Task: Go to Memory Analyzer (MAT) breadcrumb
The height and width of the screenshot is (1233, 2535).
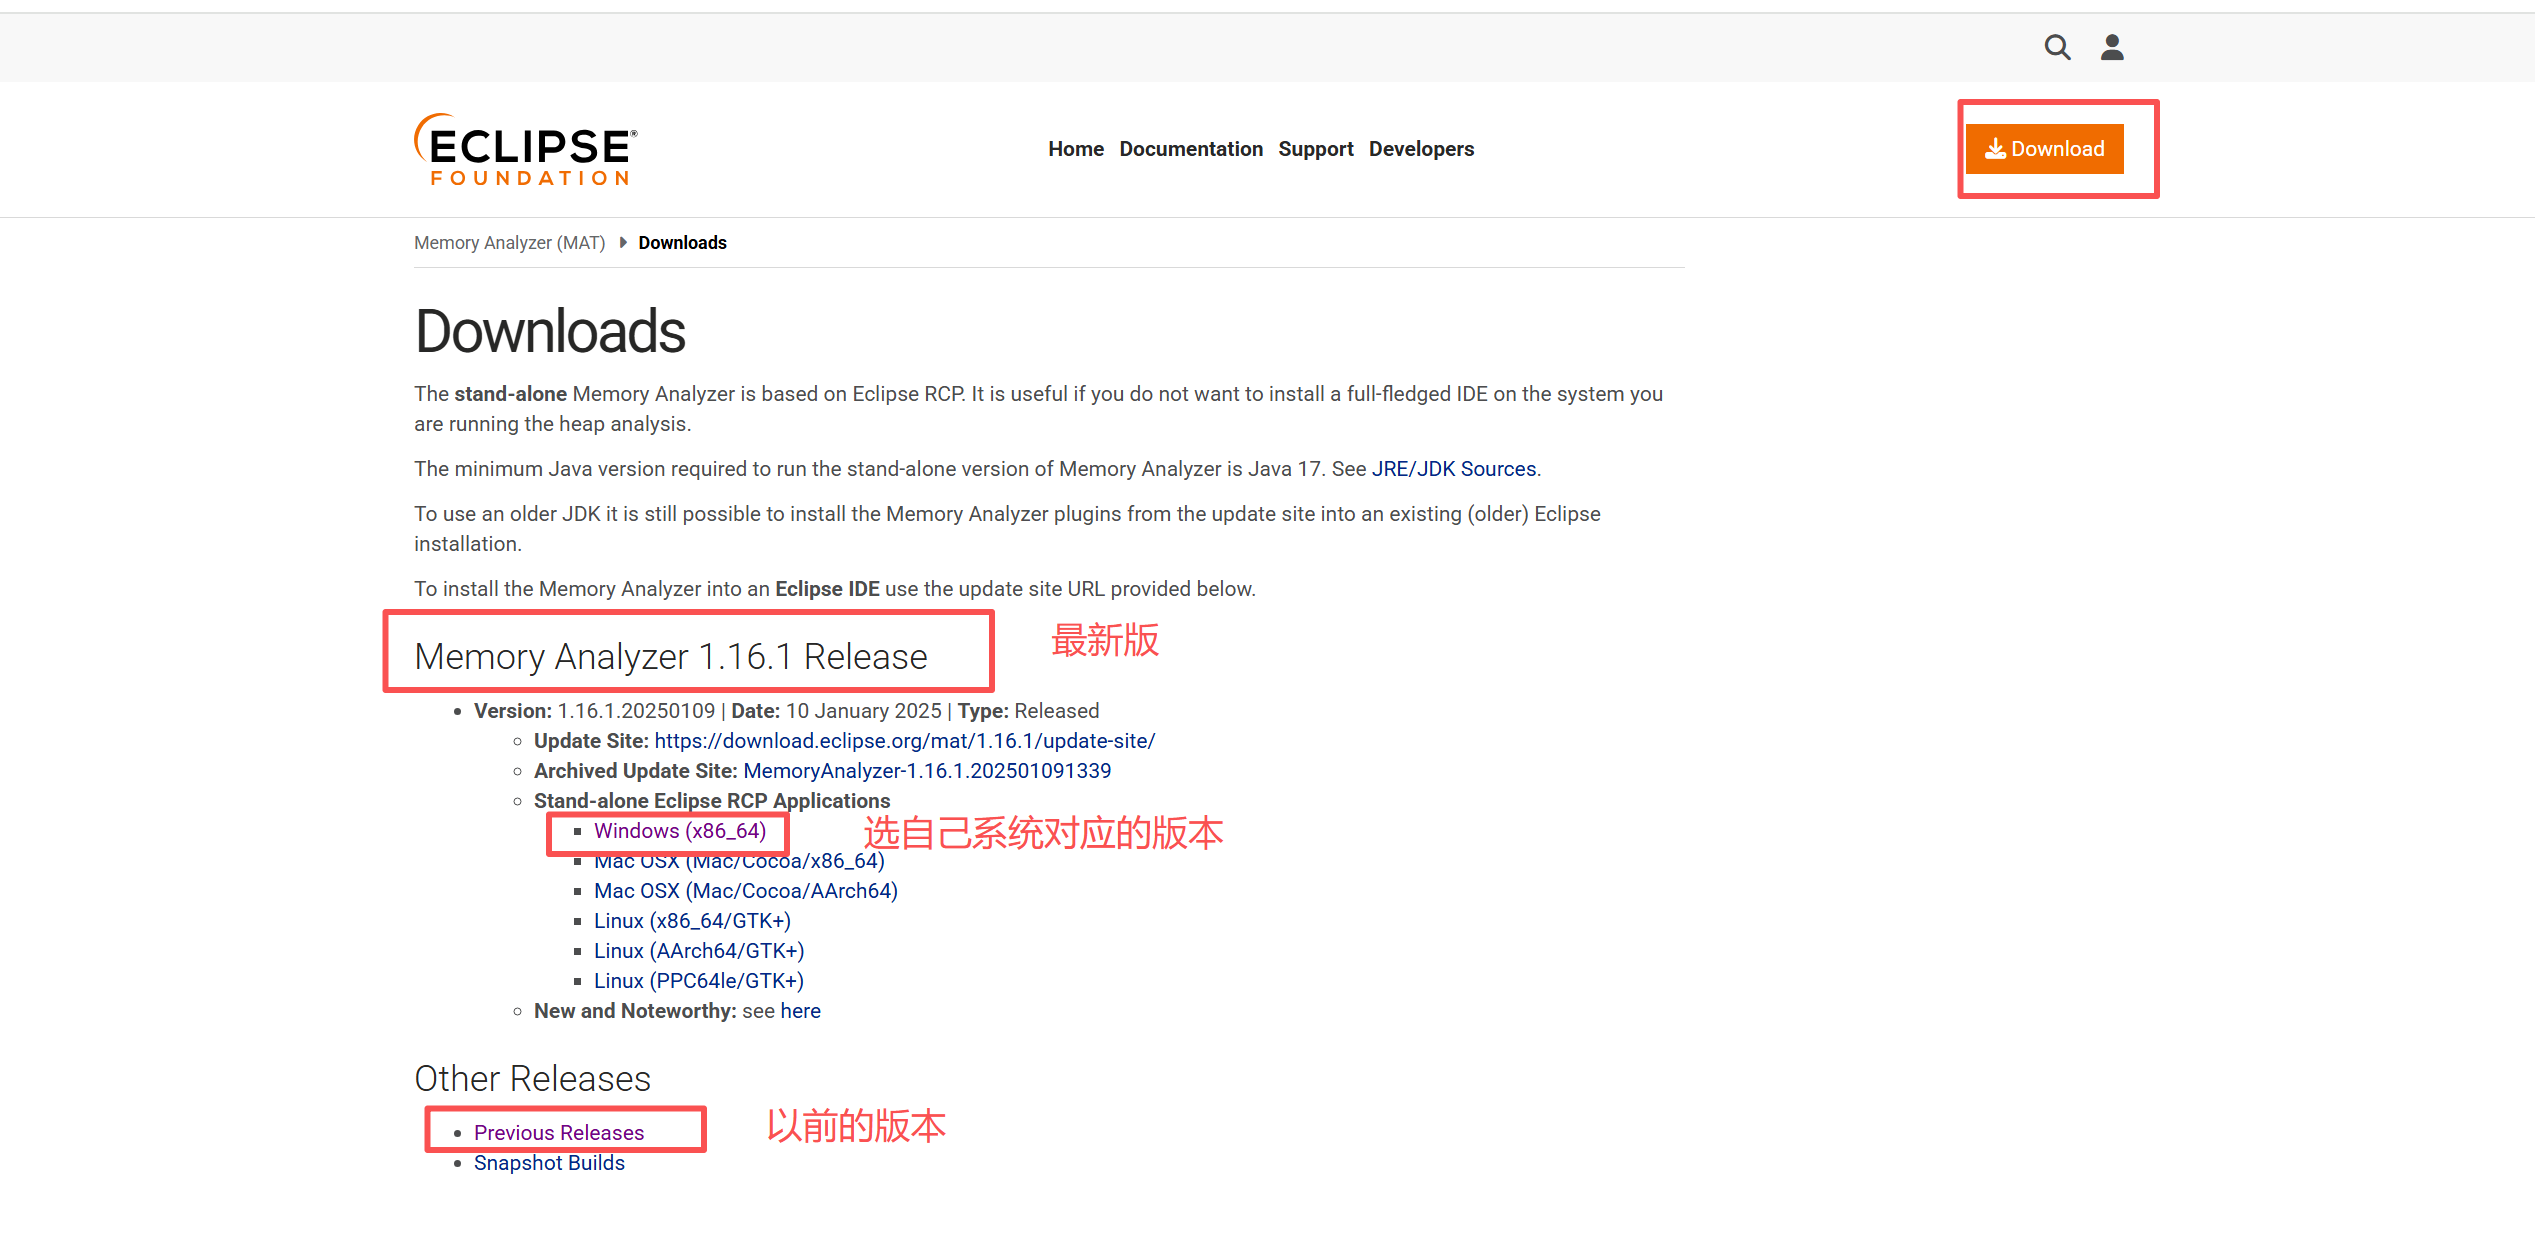Action: click(x=509, y=243)
